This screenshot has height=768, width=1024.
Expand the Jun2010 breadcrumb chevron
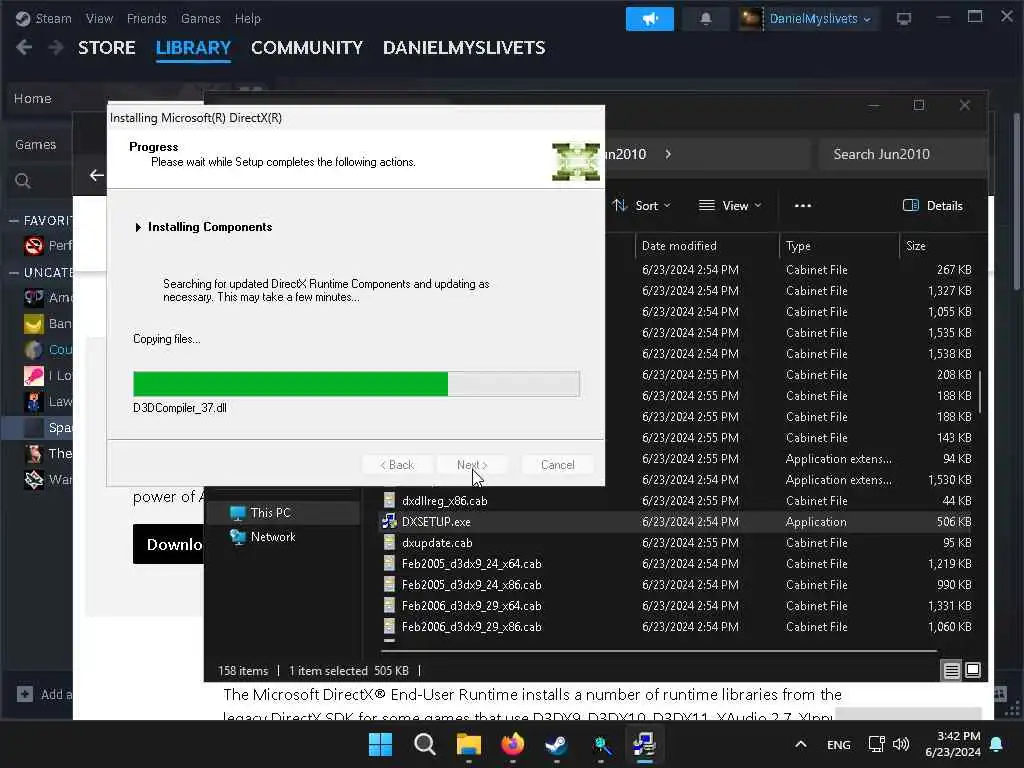pos(668,154)
